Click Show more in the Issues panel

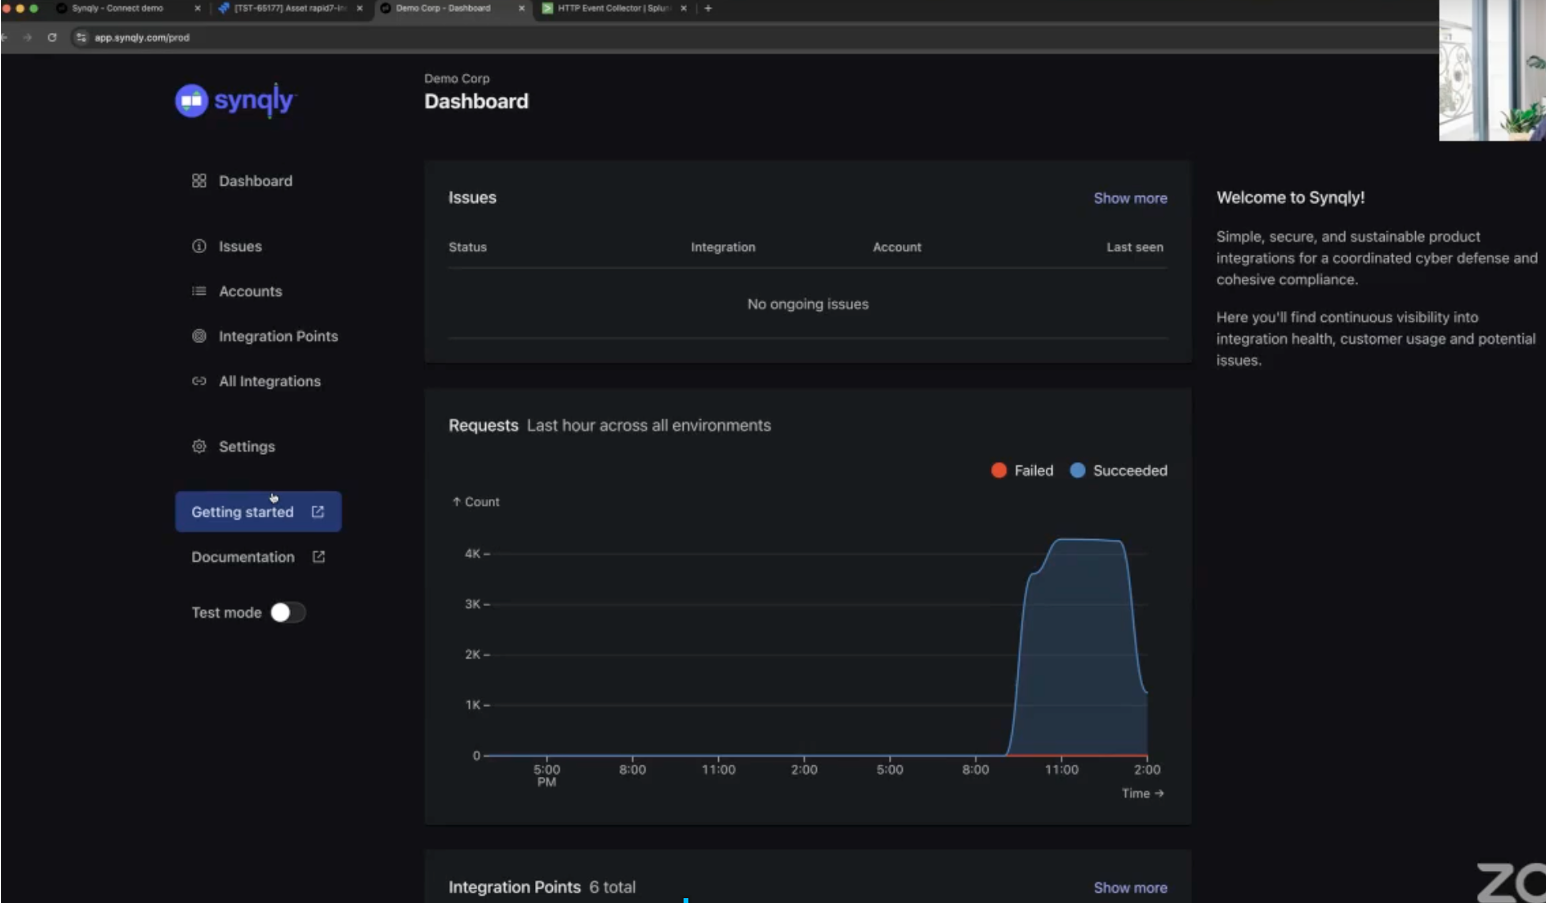[1130, 198]
